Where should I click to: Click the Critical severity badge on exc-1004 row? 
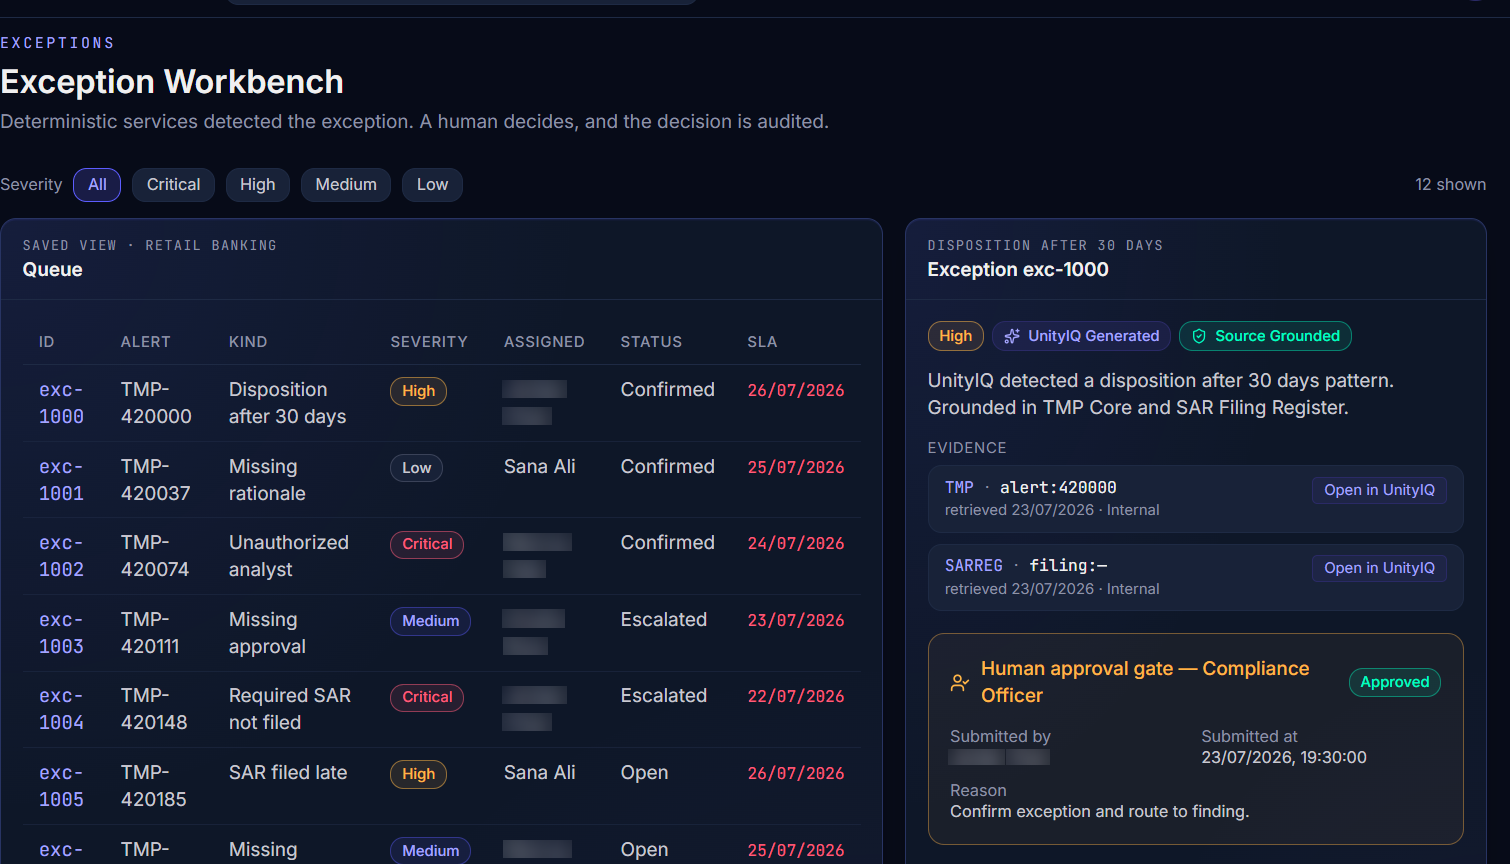427,697
